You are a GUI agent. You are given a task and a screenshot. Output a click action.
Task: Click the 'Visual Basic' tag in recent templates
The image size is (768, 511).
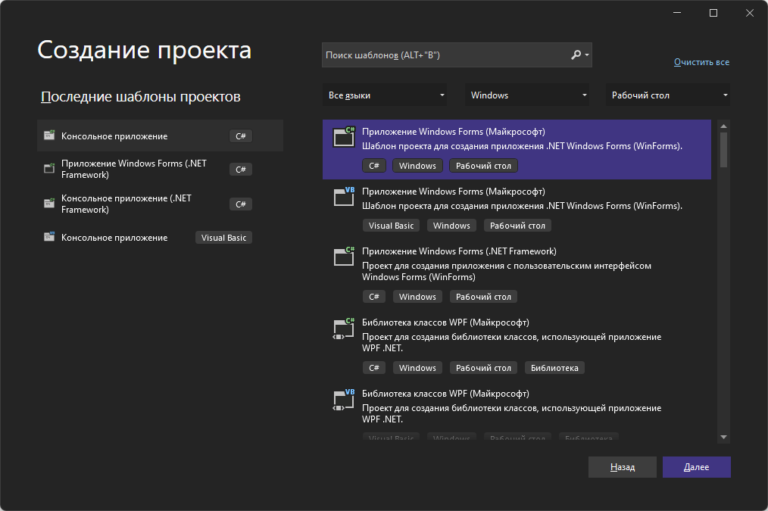223,238
